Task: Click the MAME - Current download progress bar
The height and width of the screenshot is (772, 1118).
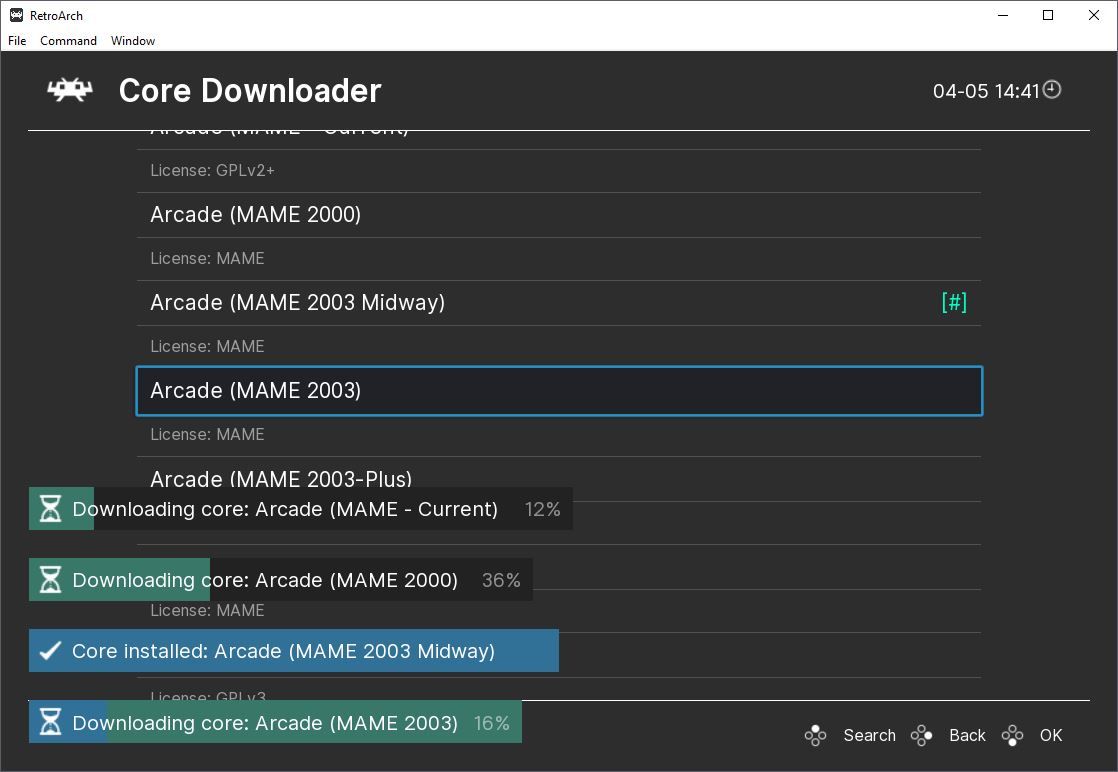Action: [x=300, y=509]
